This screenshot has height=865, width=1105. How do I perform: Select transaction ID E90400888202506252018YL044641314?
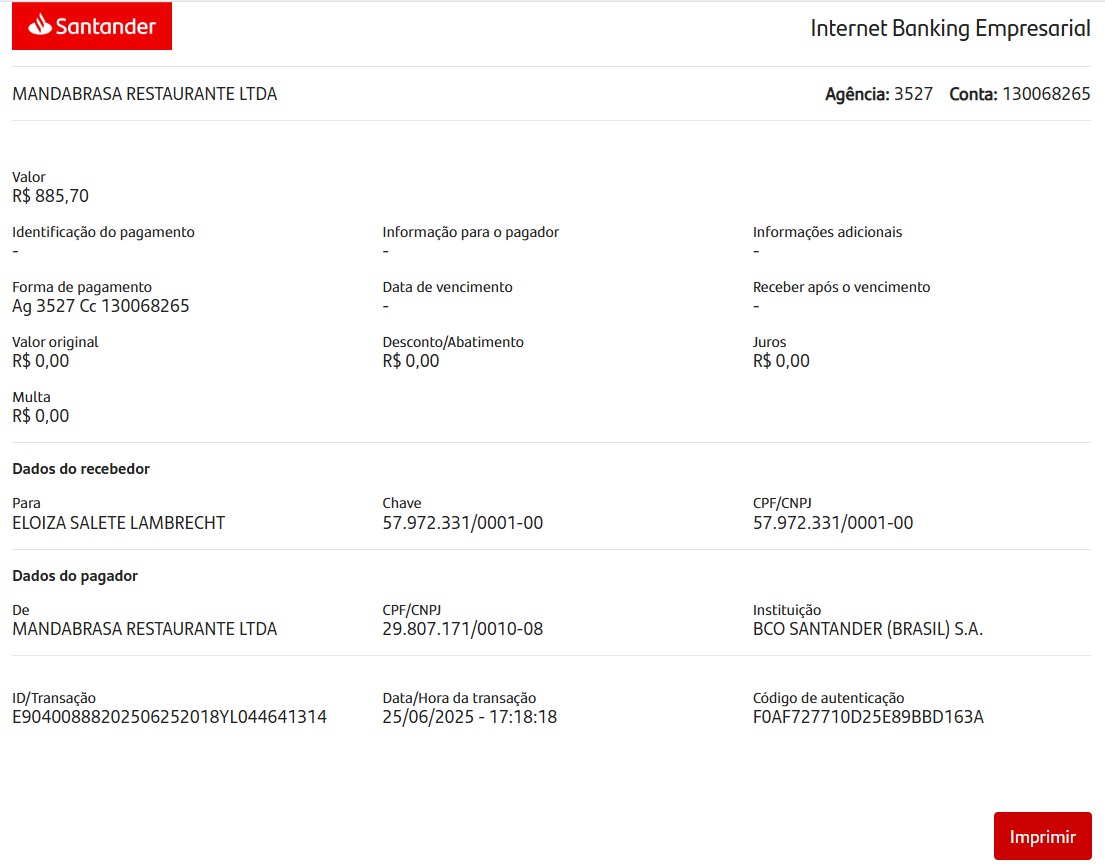point(170,717)
